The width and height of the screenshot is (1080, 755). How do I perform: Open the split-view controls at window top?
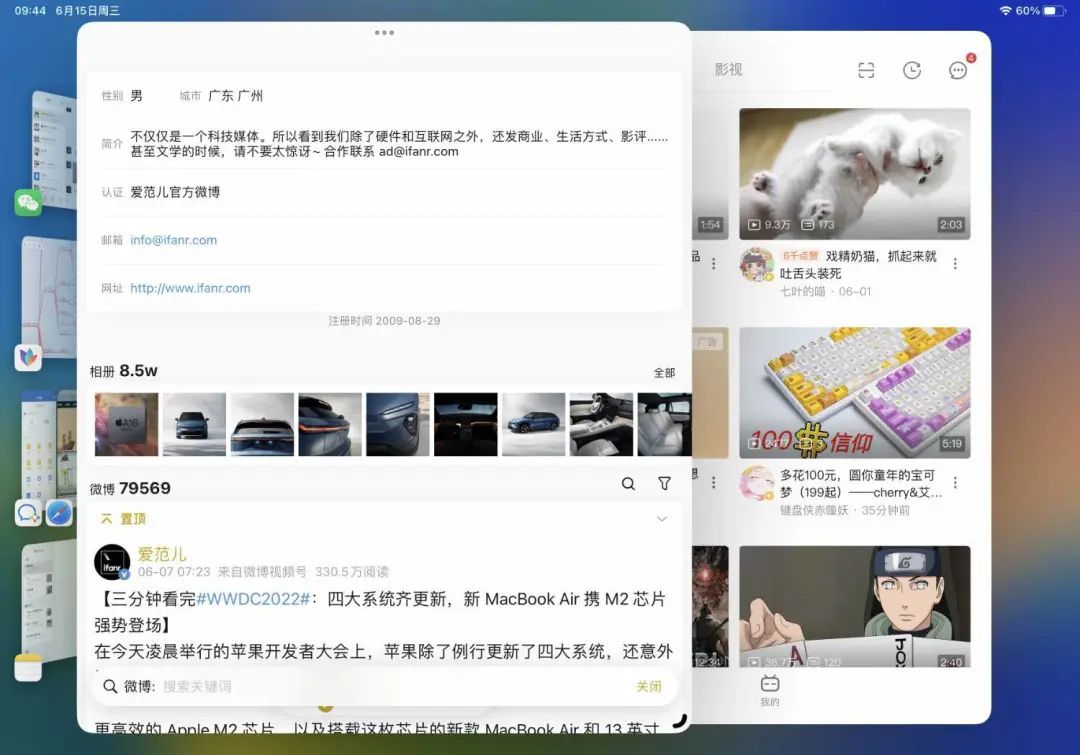coord(384,33)
